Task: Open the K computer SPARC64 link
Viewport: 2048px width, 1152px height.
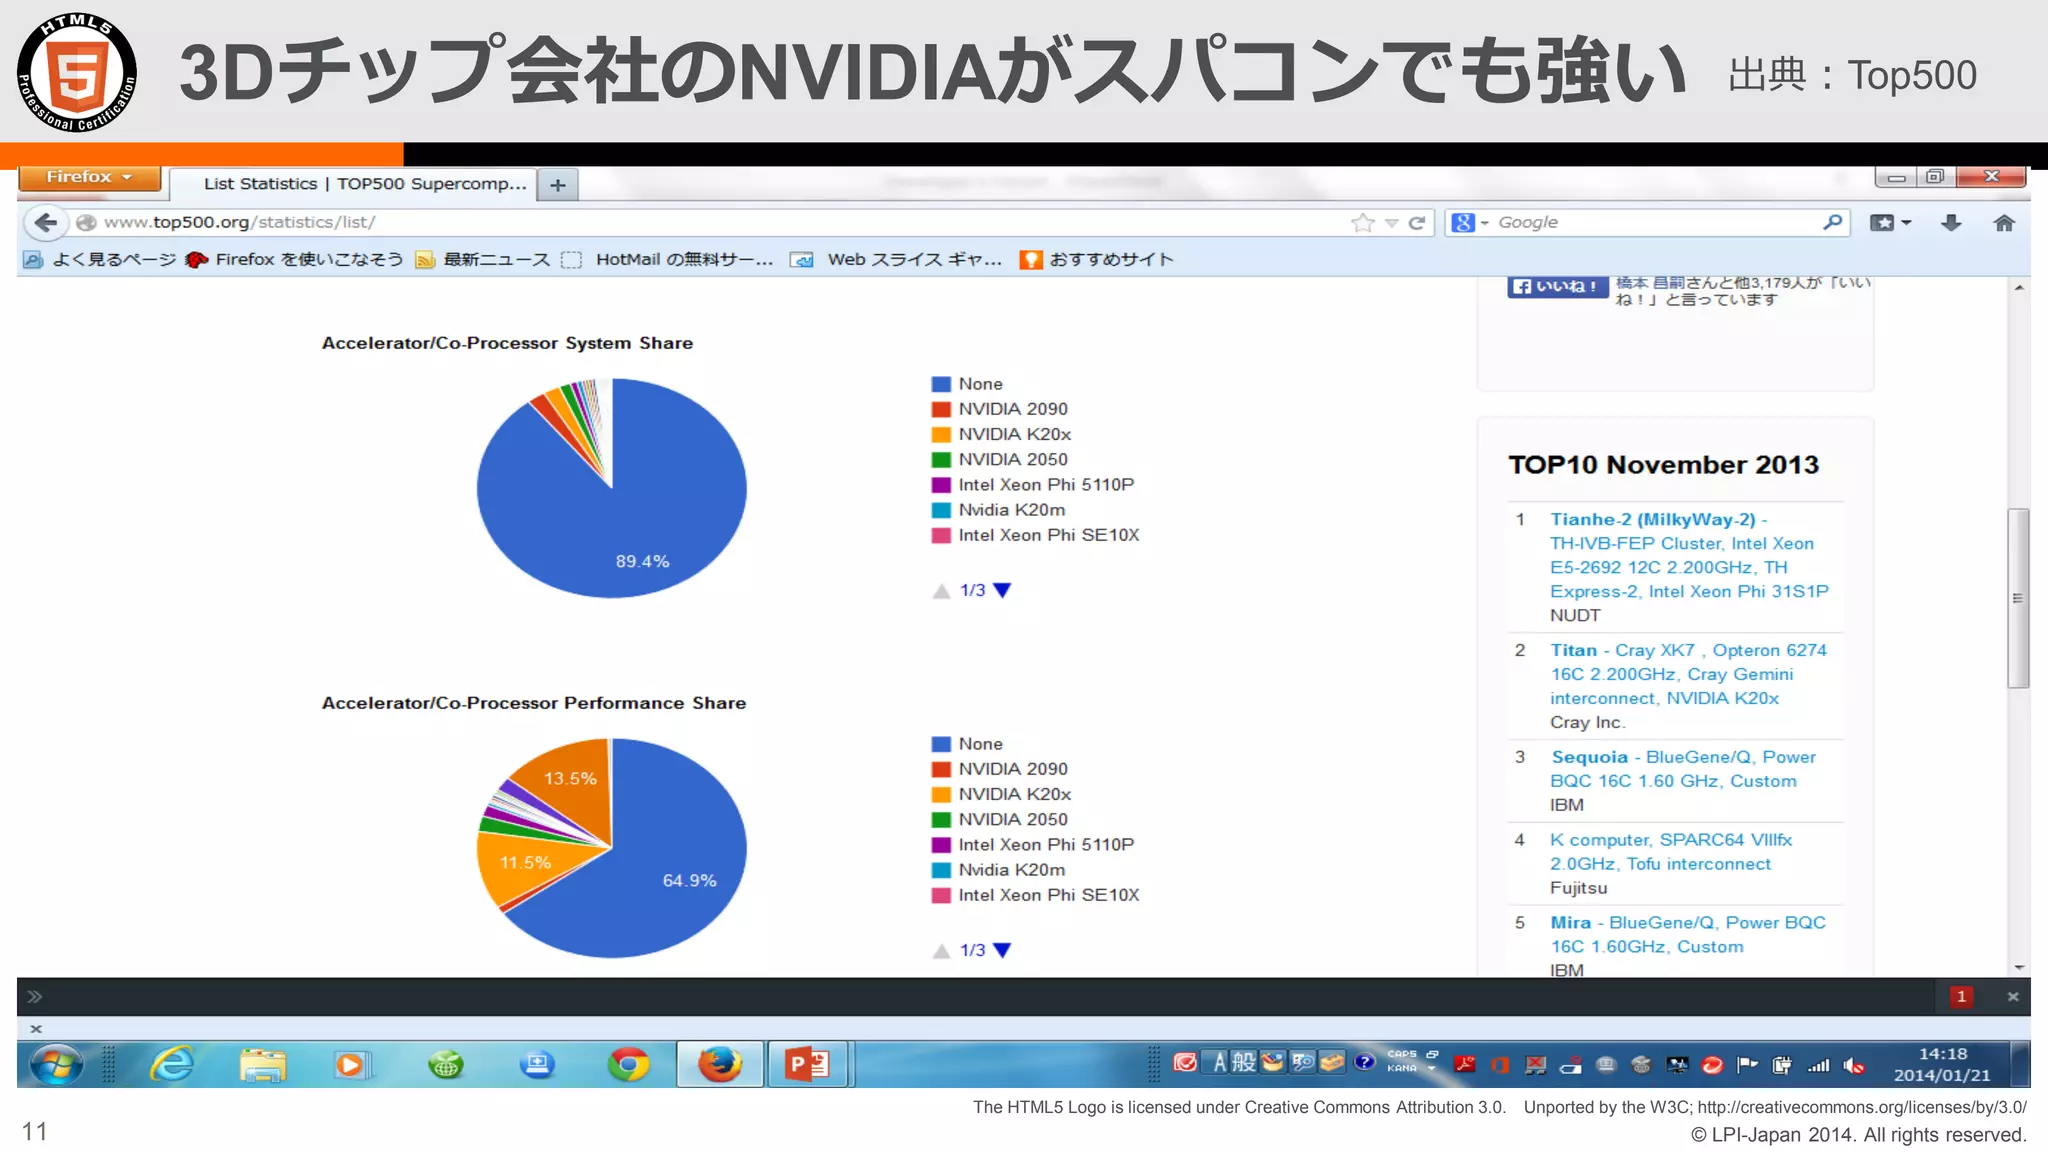Action: [1671, 852]
